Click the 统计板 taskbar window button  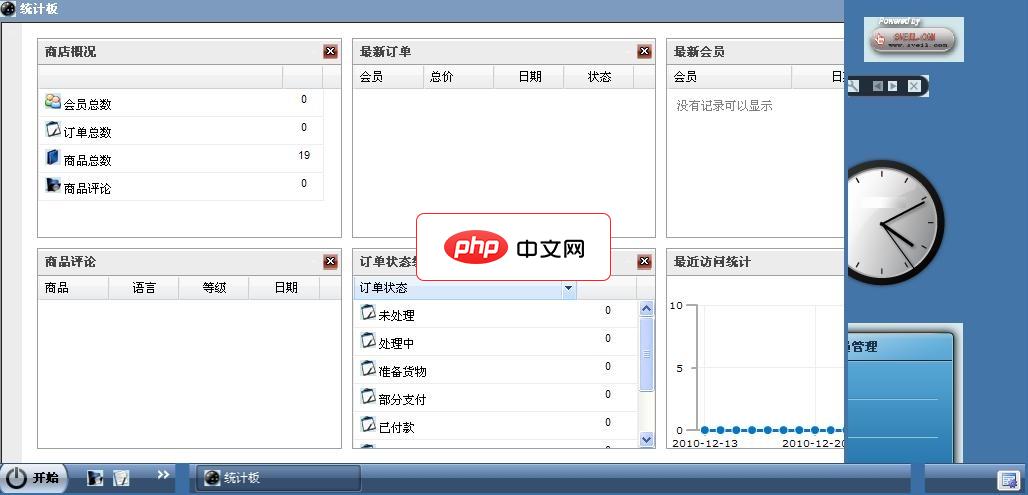(279, 478)
